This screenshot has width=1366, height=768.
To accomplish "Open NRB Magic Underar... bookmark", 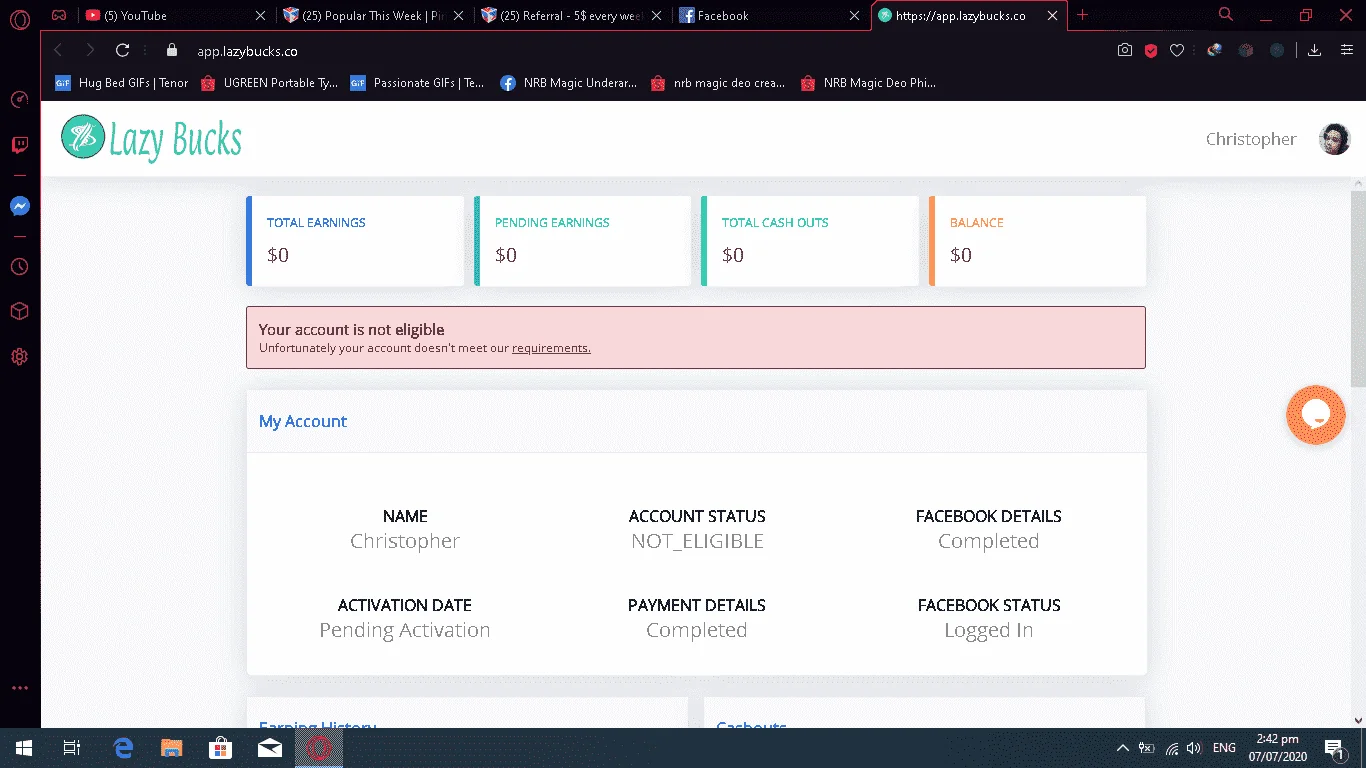I will click(x=568, y=83).
